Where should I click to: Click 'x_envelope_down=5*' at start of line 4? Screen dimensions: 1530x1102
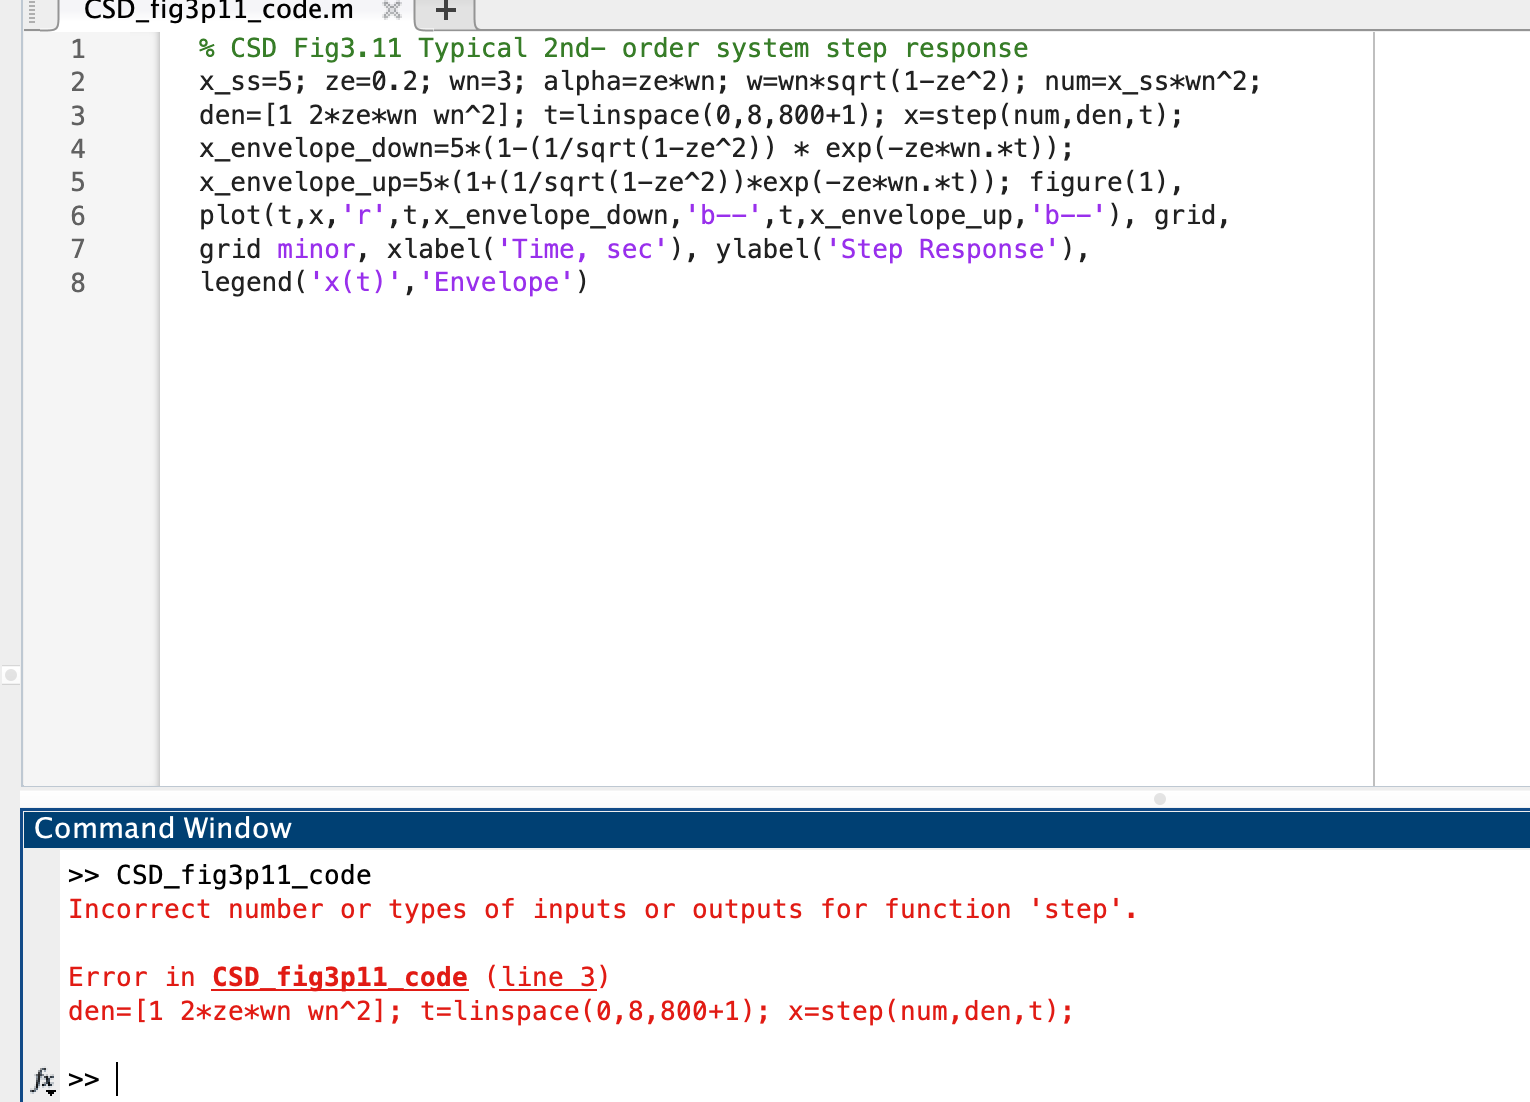(x=340, y=149)
